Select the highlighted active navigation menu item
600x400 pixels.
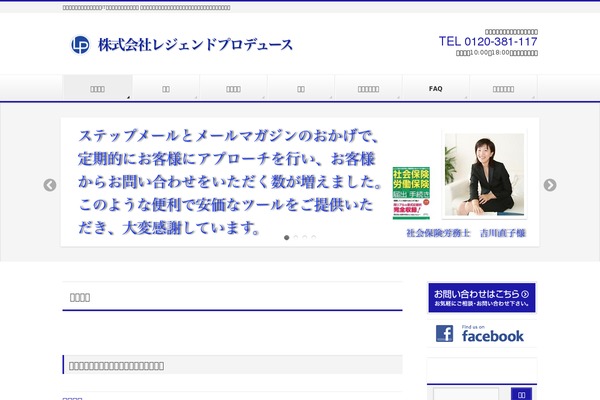click(x=97, y=88)
